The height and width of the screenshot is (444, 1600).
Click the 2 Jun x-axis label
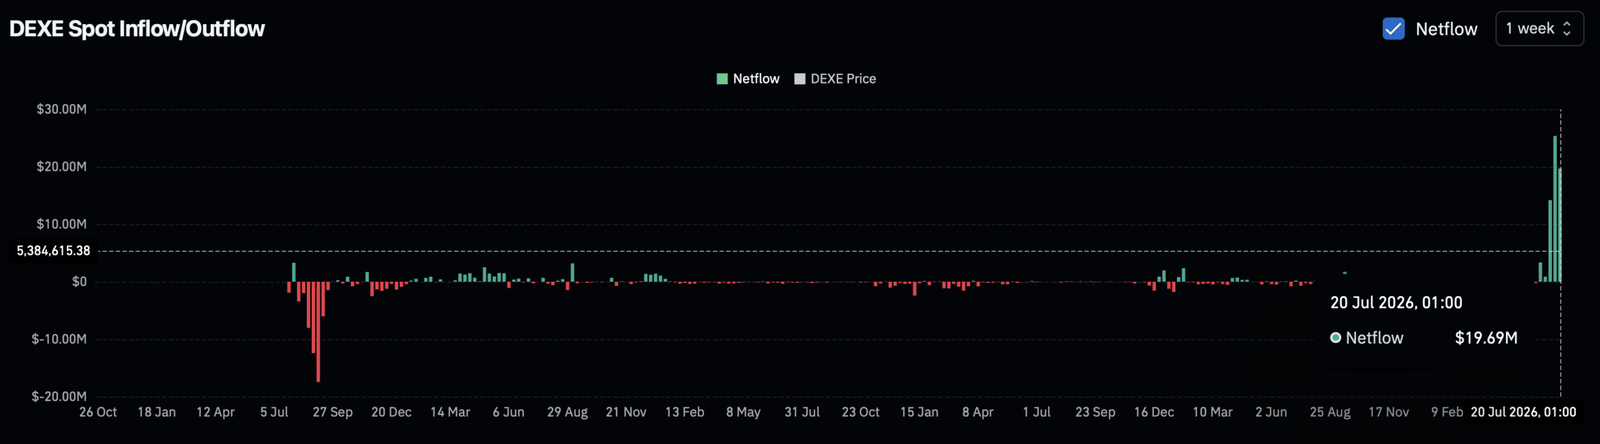1271,412
